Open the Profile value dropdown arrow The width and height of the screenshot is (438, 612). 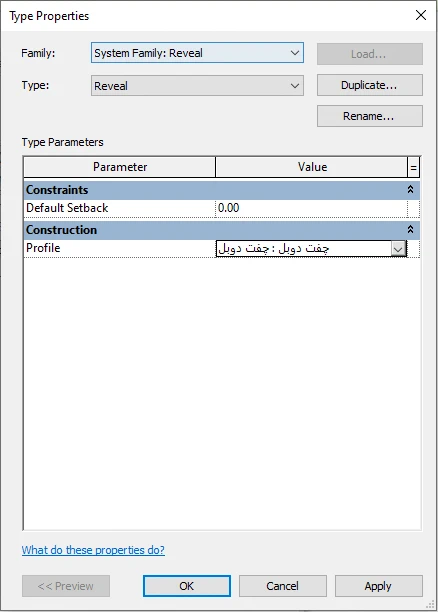398,249
